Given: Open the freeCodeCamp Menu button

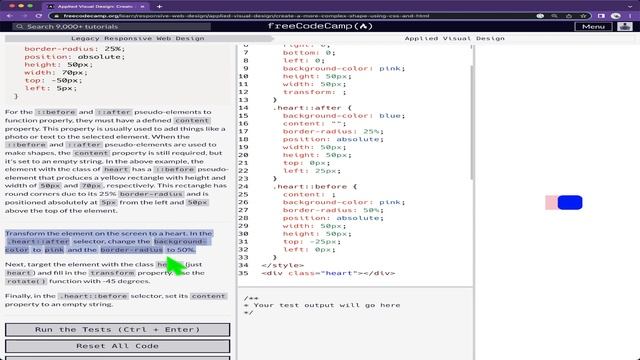Looking at the screenshot, I should (593, 27).
